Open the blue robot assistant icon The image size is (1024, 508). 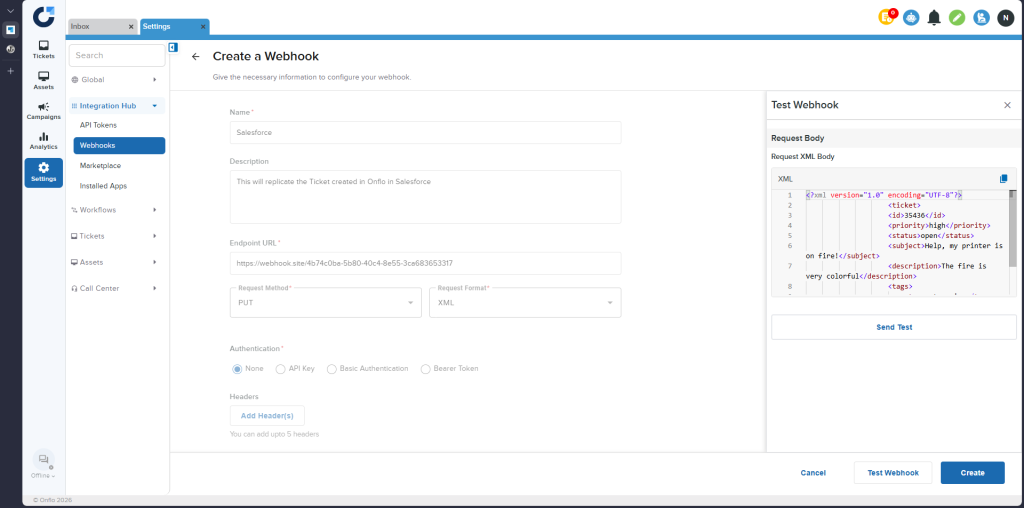click(911, 18)
